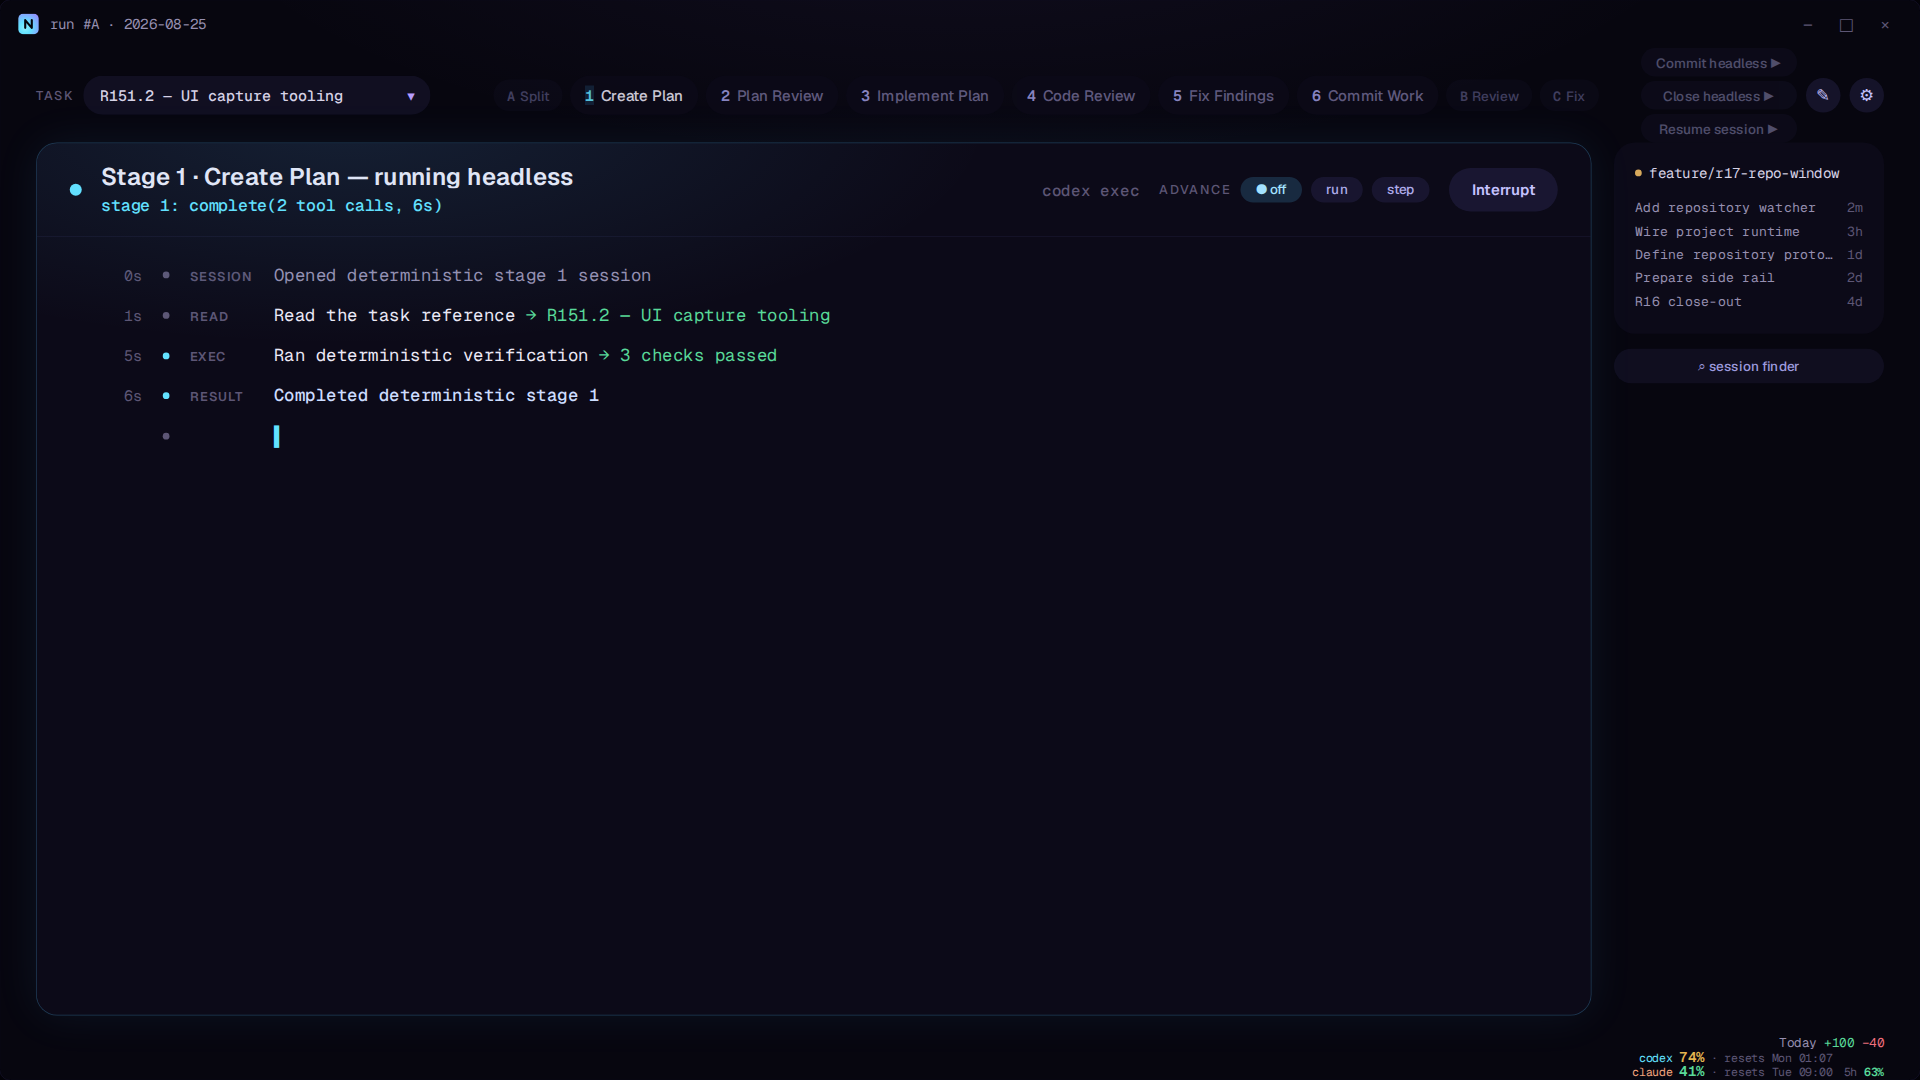
Task: Click the Today +100 -40 diff stats
Action: click(1831, 1043)
